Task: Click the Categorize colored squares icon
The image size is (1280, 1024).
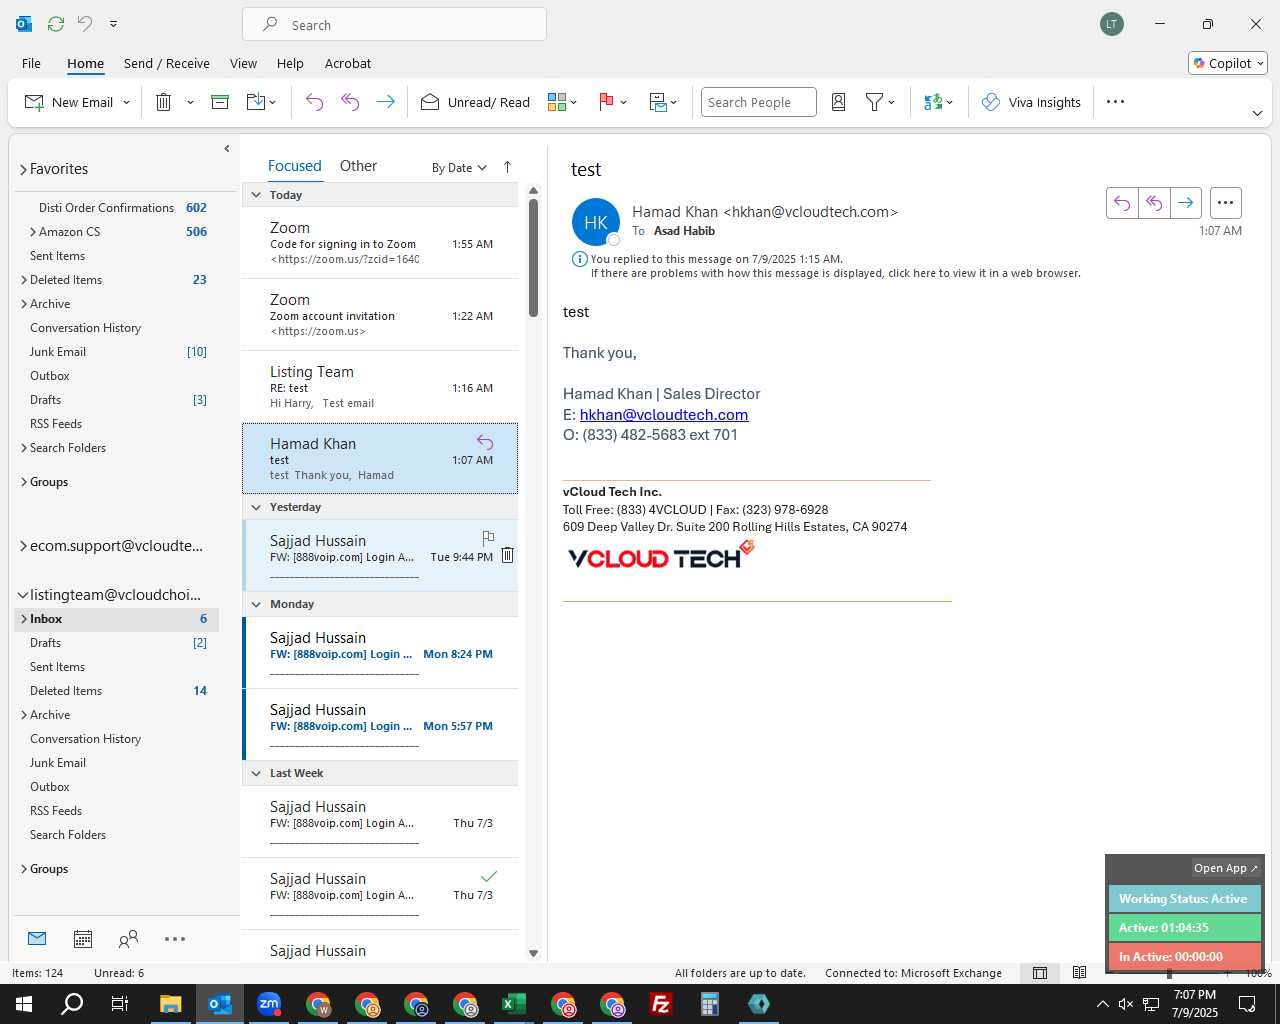Action: coord(557,102)
